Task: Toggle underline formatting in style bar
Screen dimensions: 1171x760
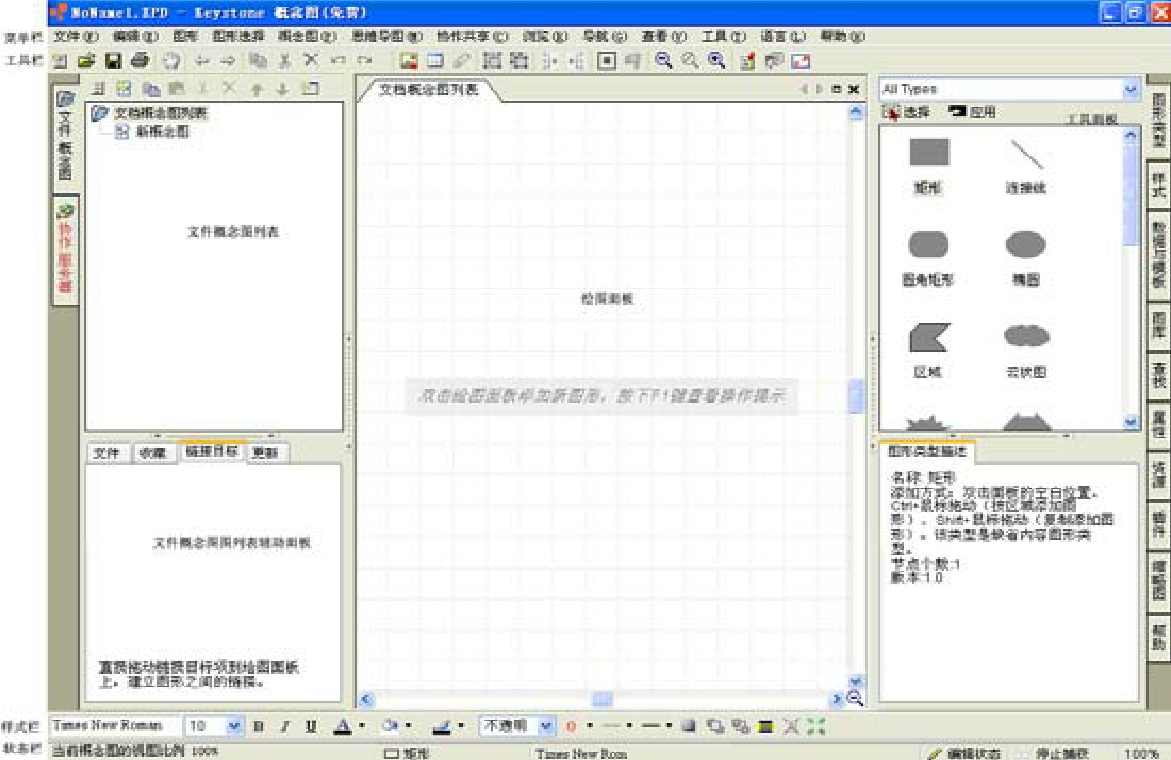Action: click(311, 726)
